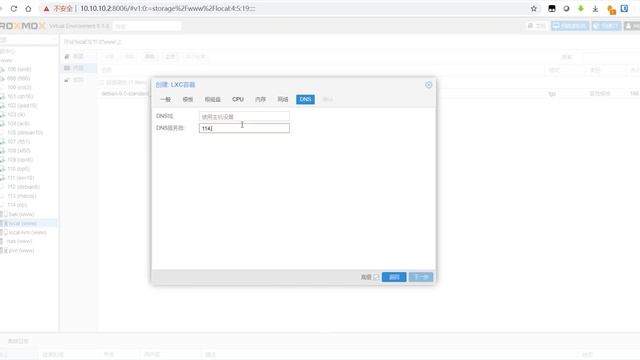The height and width of the screenshot is (360, 640).
Task: Click the Proxmox header search field
Action: tap(147, 26)
